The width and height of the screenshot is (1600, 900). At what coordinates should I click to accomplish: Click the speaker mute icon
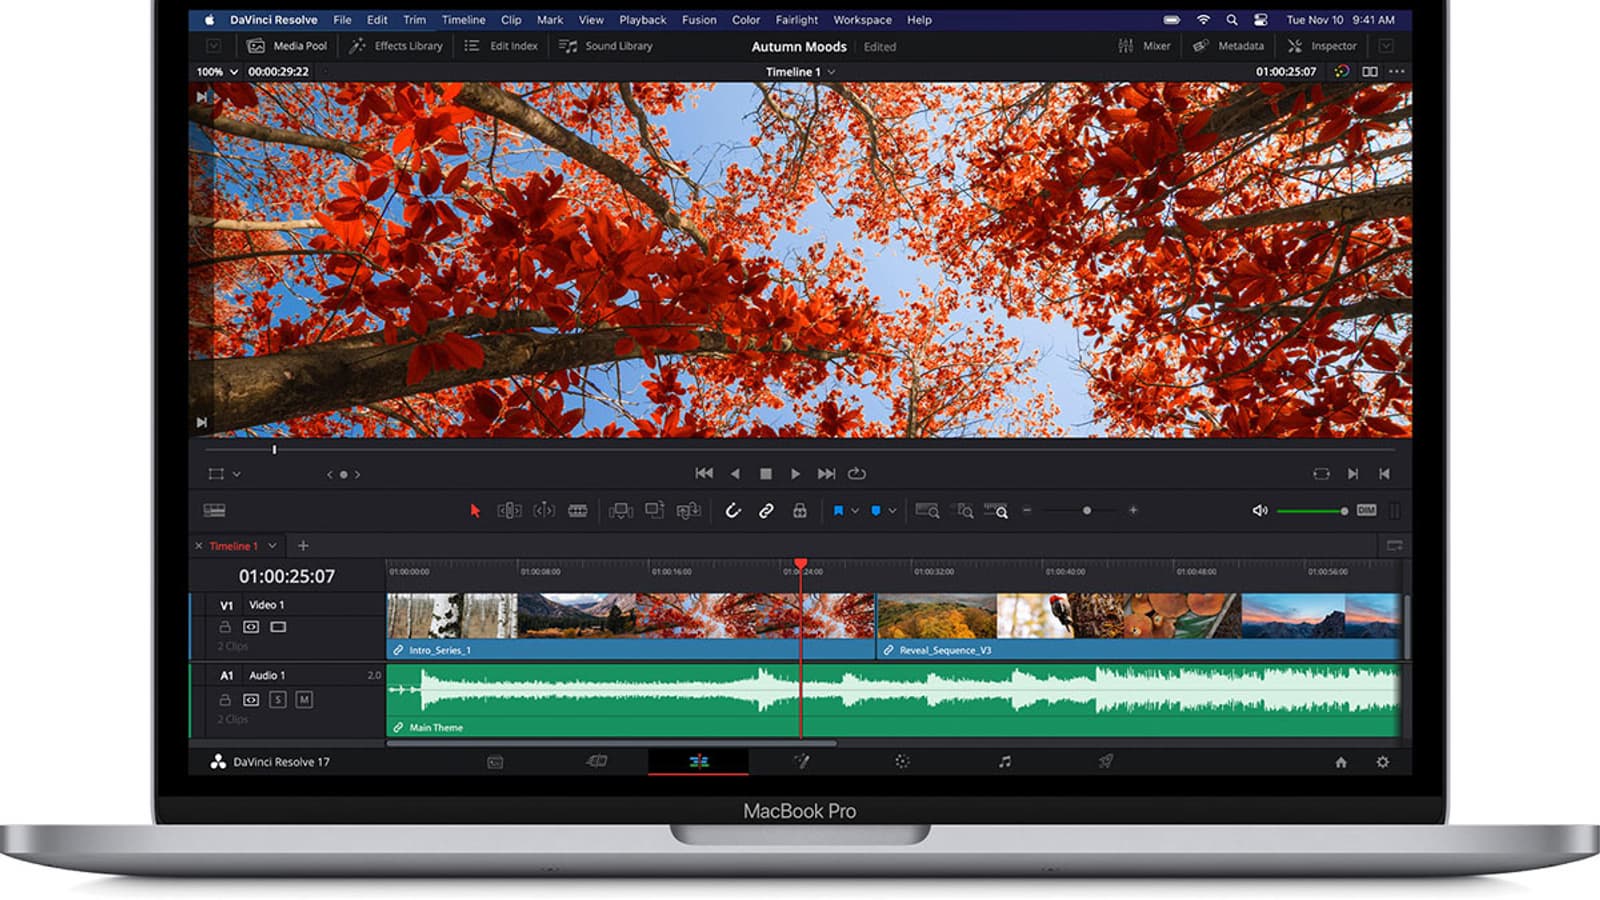pyautogui.click(x=1260, y=511)
